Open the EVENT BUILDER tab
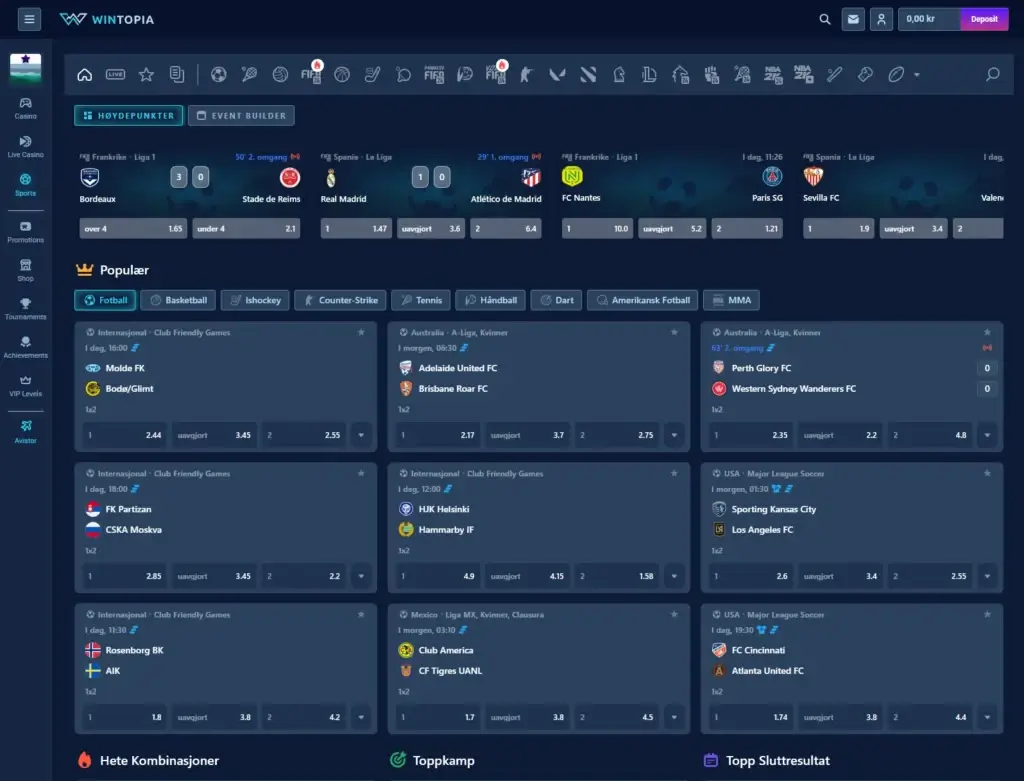1024x781 pixels. (x=241, y=116)
